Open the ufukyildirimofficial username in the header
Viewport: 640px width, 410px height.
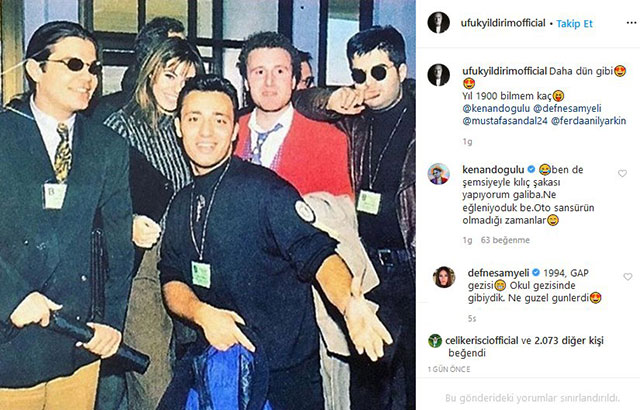click(503, 23)
